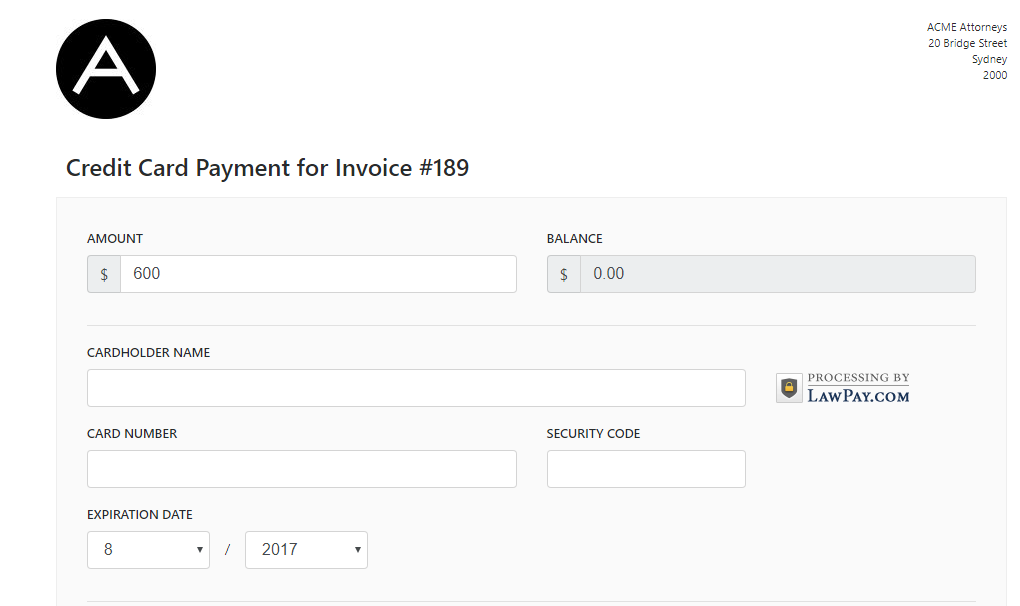Click the circular ACME letter-A logo

click(x=105, y=68)
